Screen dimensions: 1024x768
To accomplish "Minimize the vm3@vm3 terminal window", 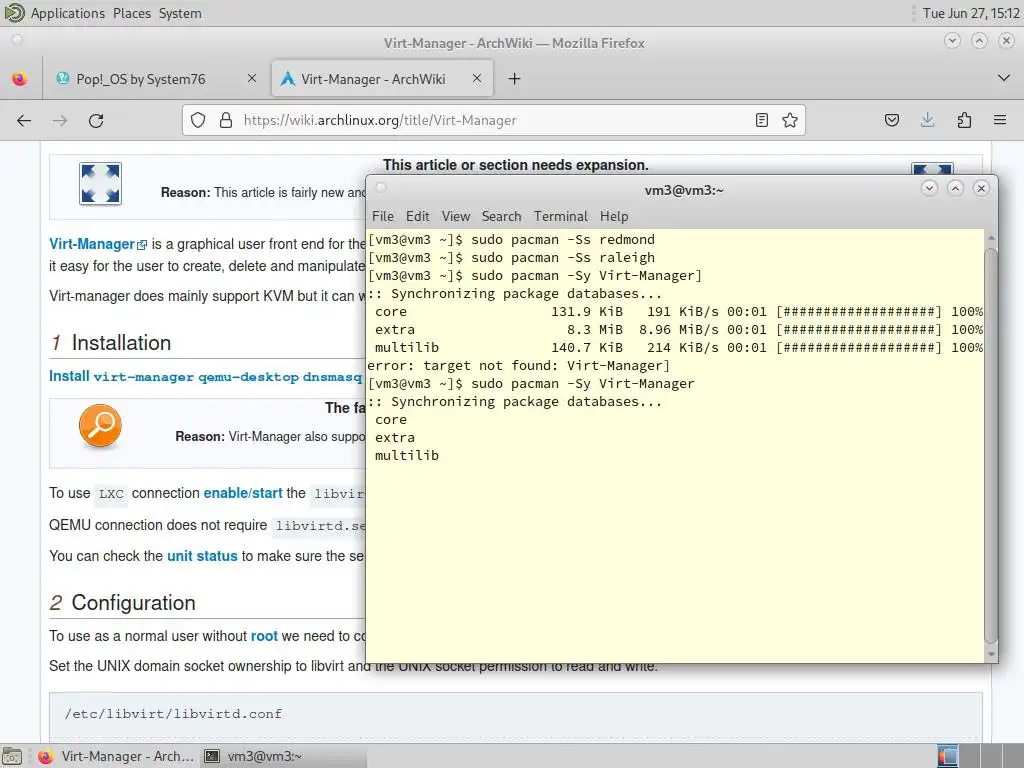I will (929, 189).
